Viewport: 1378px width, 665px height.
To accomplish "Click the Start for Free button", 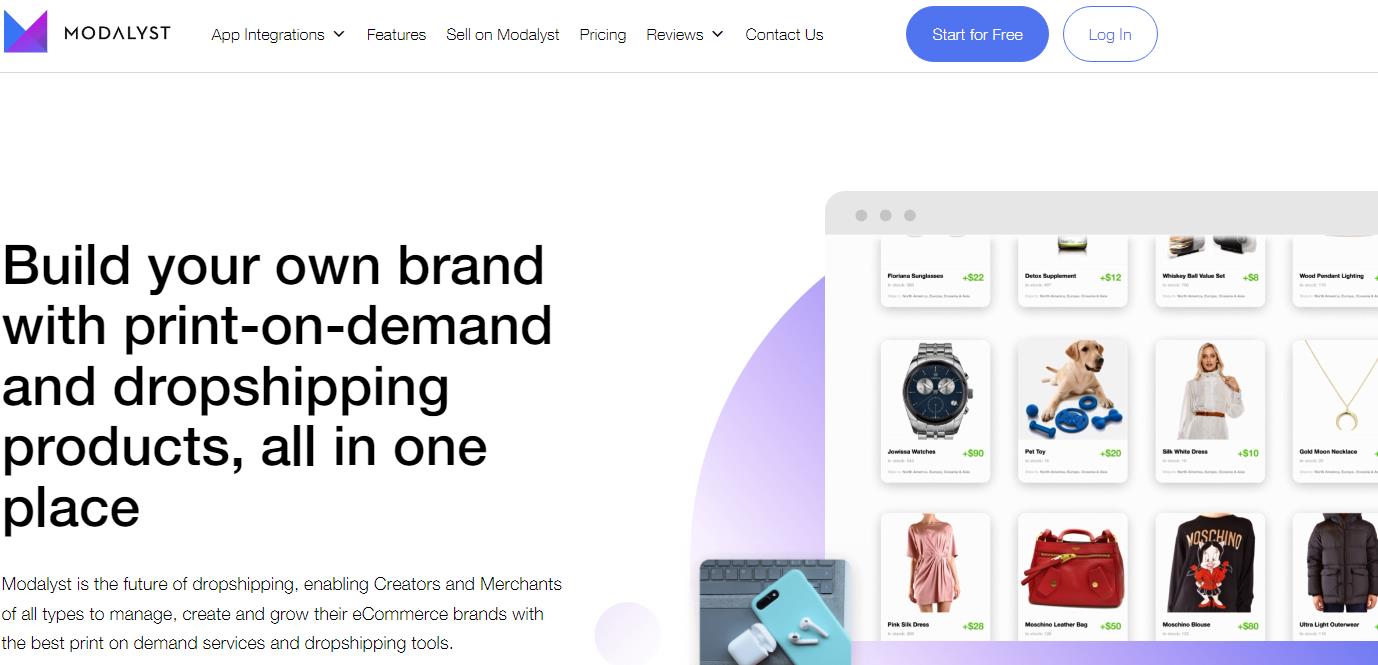I will pyautogui.click(x=977, y=34).
